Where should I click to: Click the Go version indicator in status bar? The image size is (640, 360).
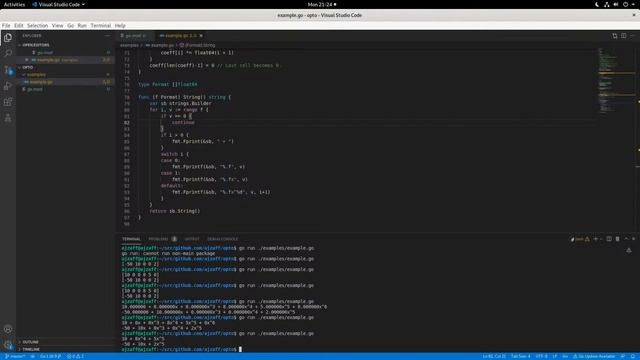[50, 356]
